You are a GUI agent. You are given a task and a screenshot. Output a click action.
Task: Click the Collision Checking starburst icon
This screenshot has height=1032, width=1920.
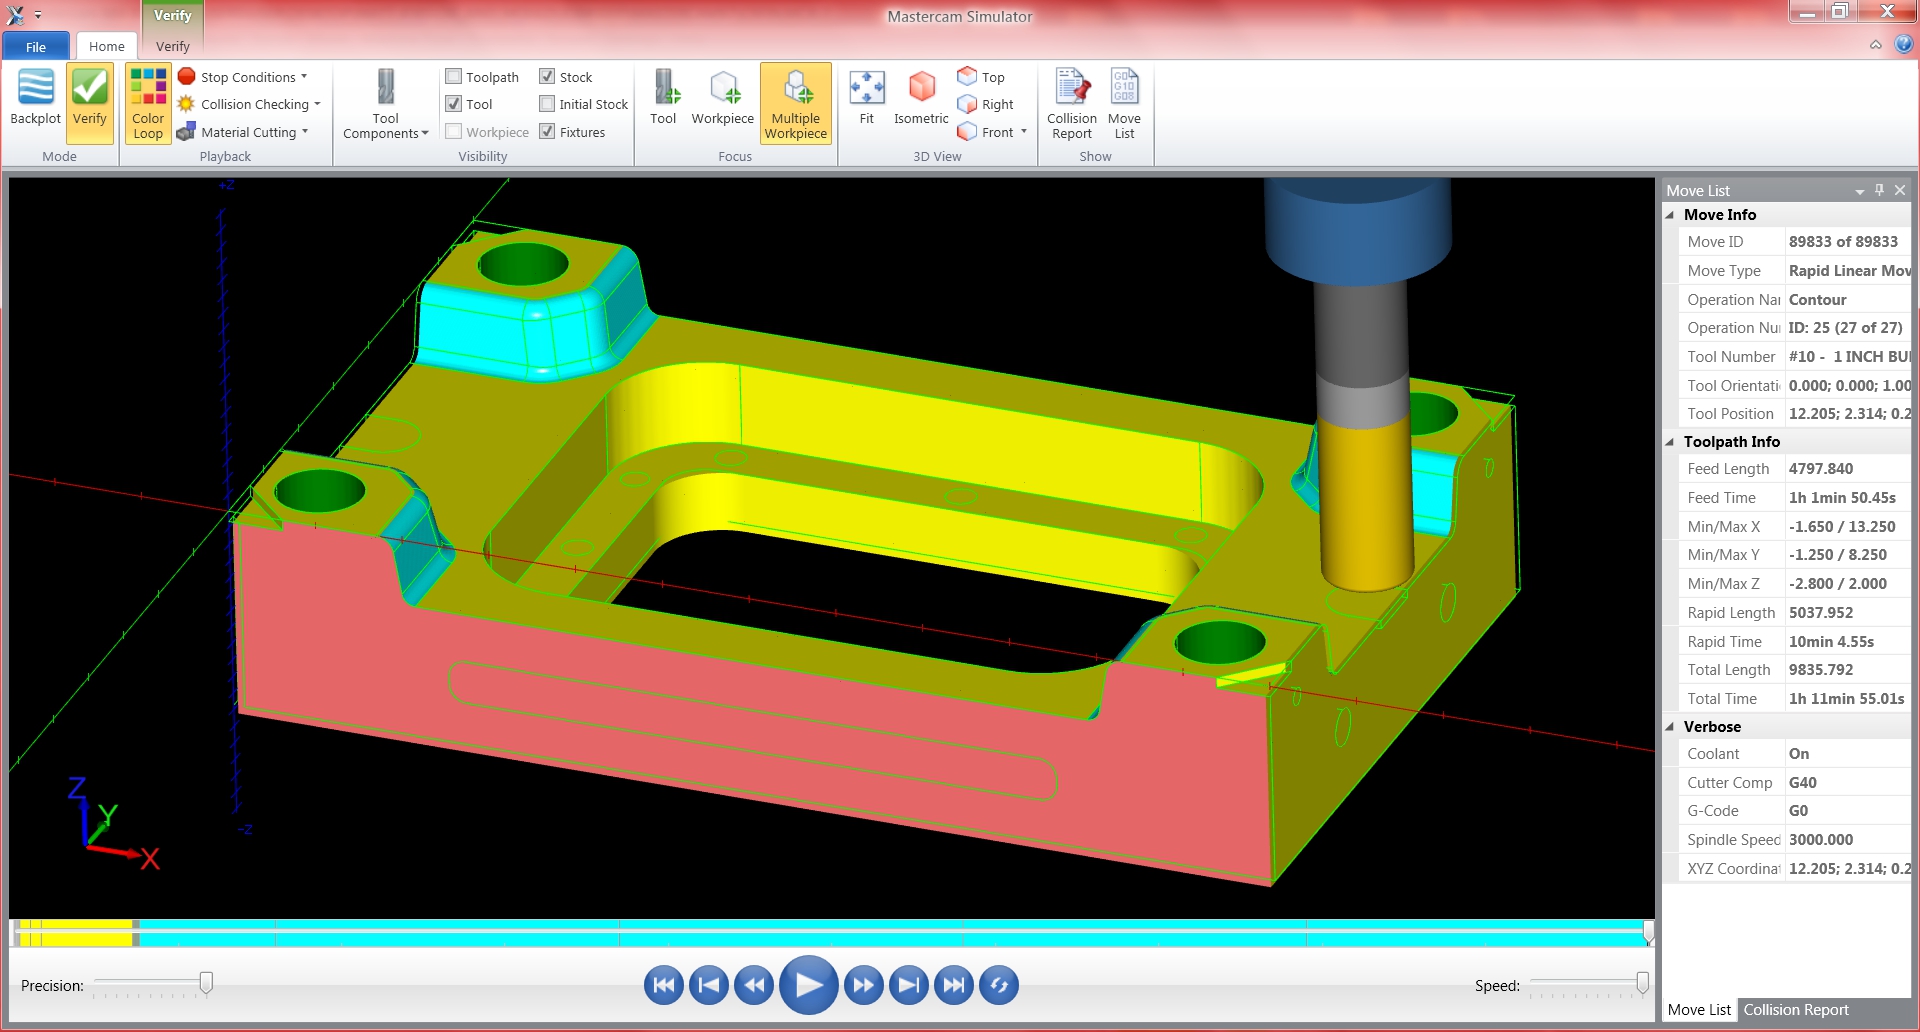point(186,104)
